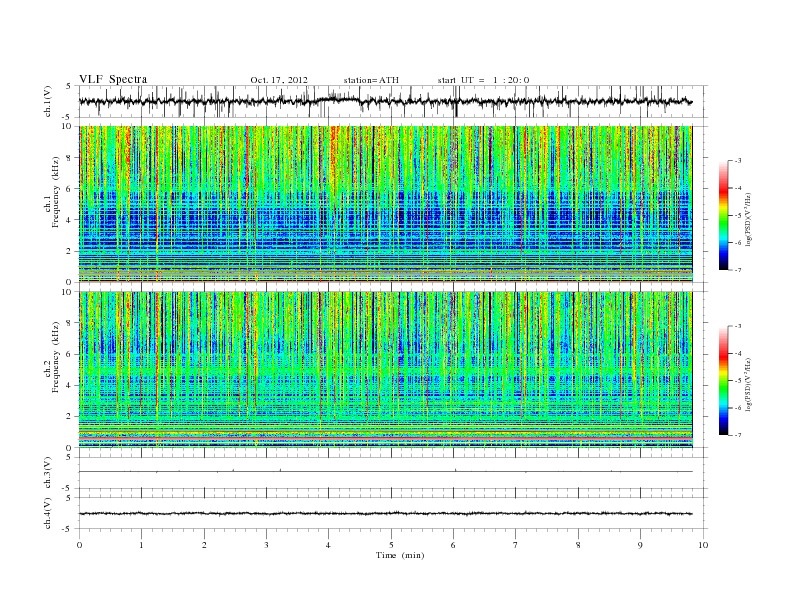Click inside the ch.2 spectrogram panel
The image size is (792, 612).
[x=385, y=369]
